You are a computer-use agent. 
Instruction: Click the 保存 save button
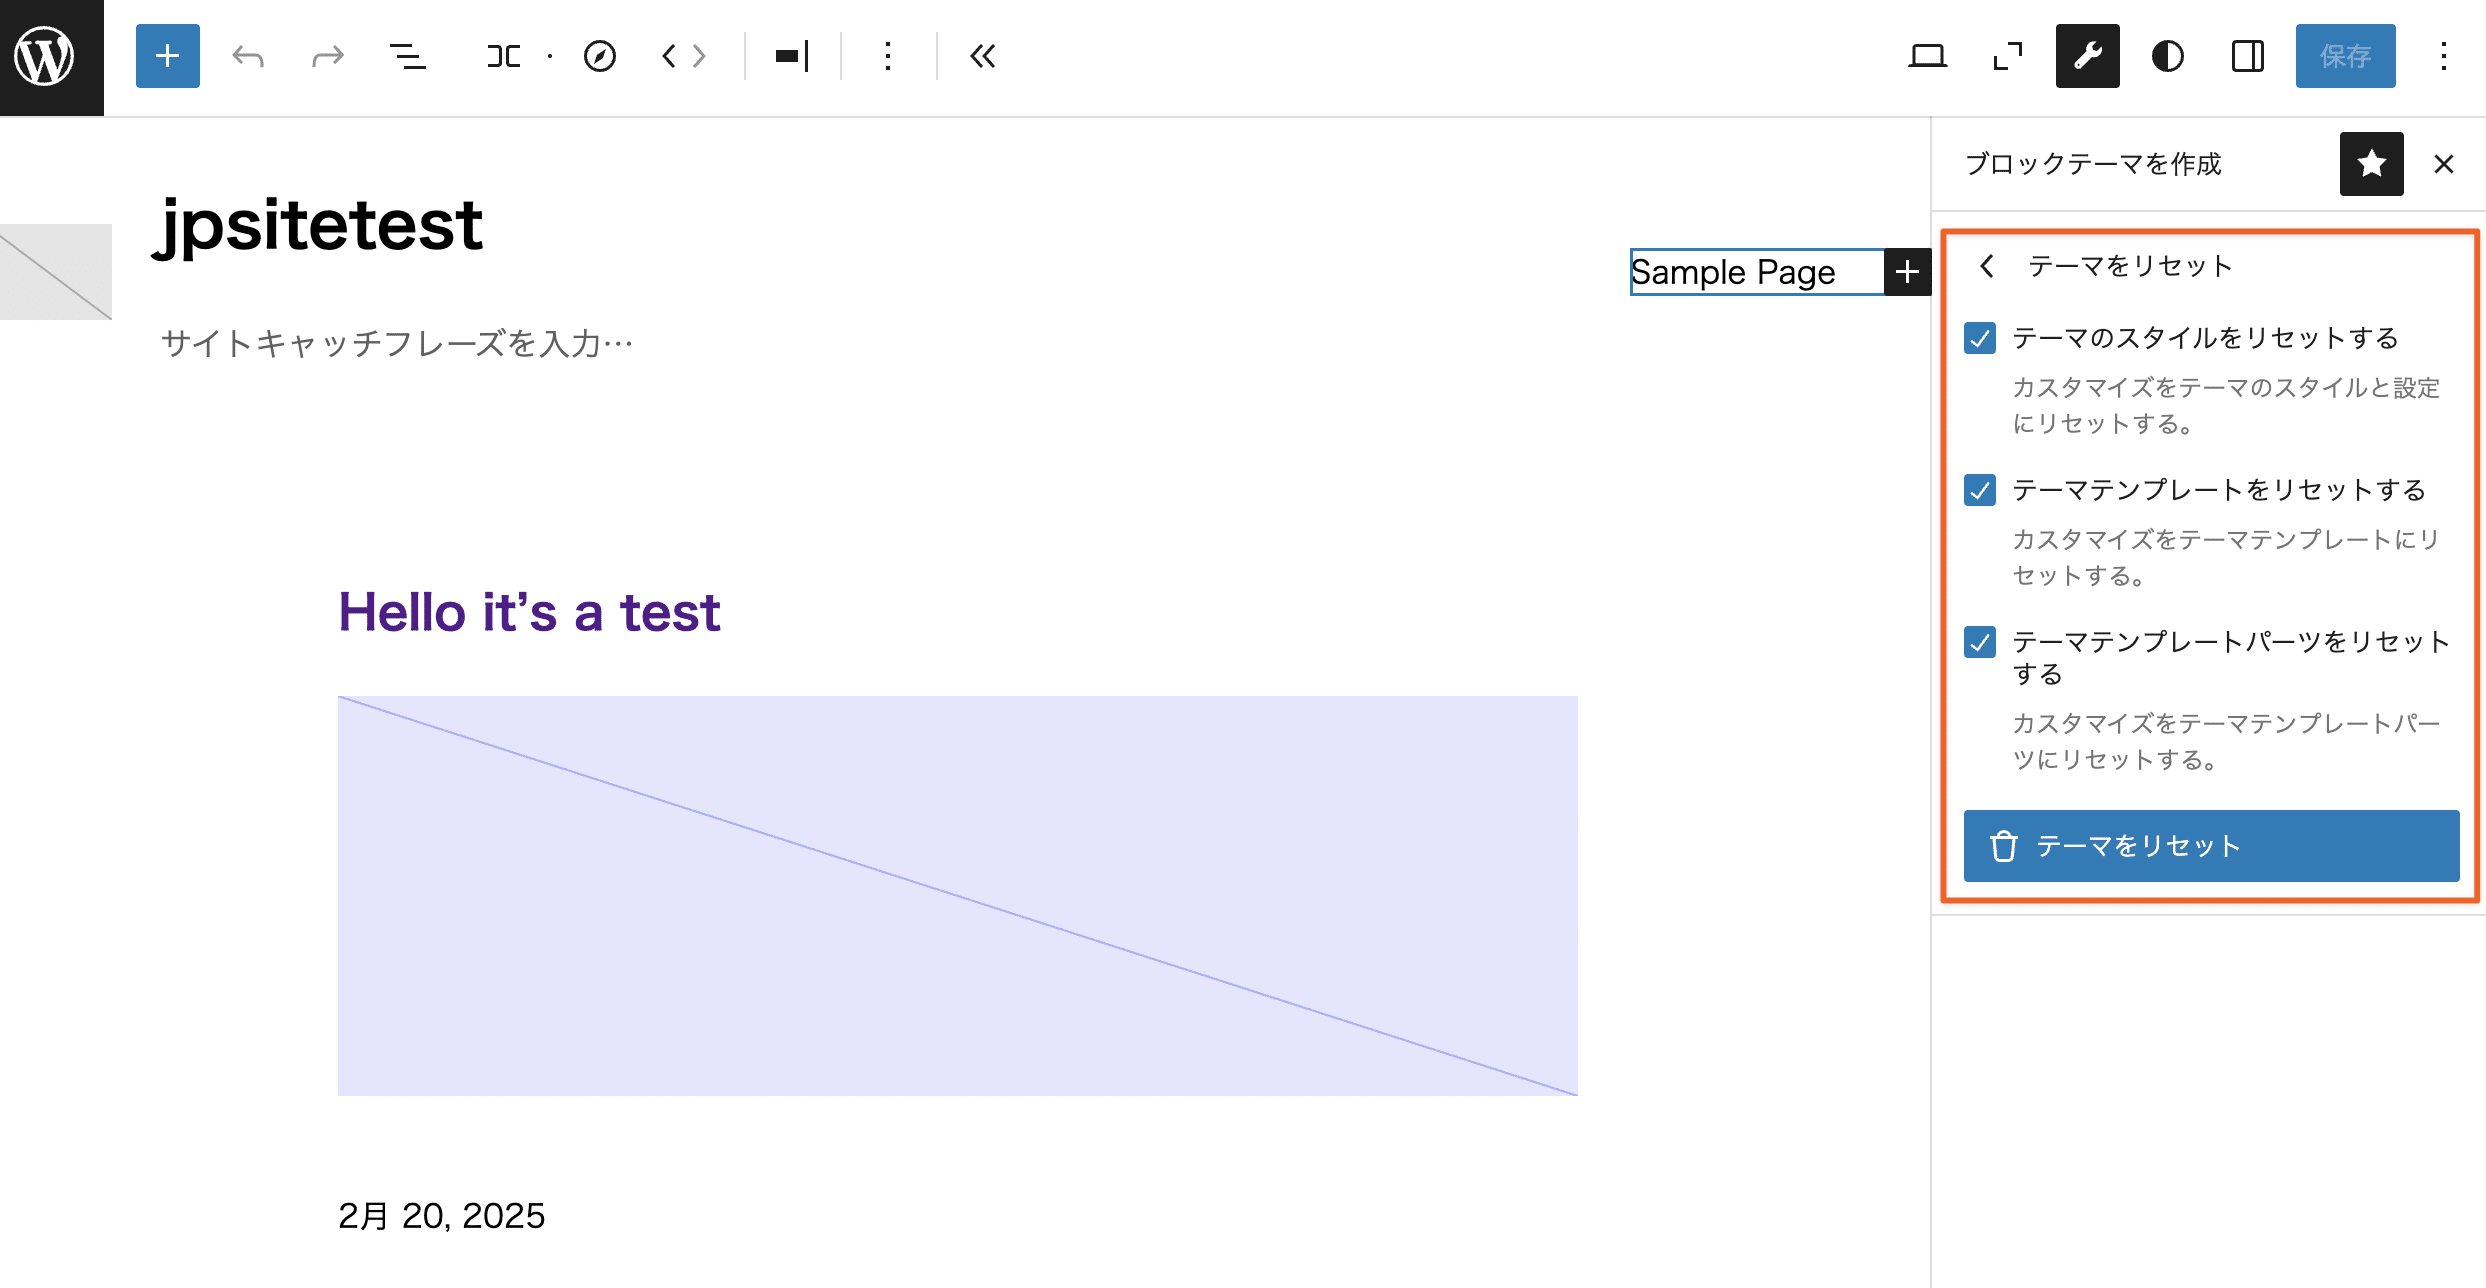coord(2345,56)
